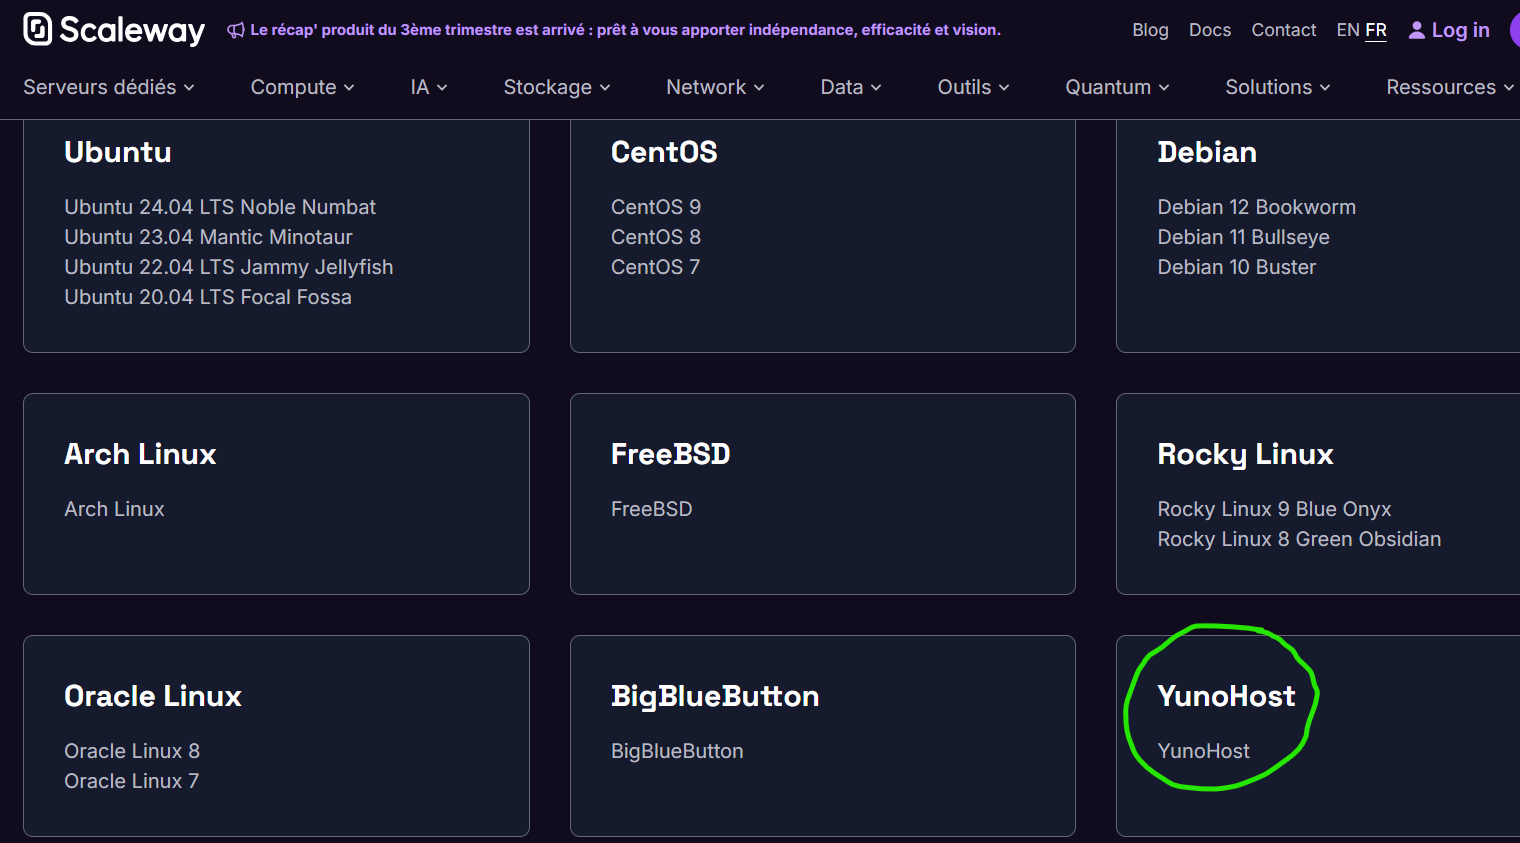Click the Log in button
Screen dimensions: 1520x843
[x=1459, y=30]
